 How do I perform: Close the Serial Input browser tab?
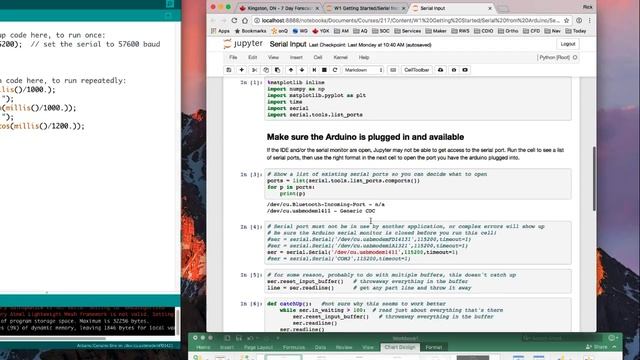coord(490,8)
